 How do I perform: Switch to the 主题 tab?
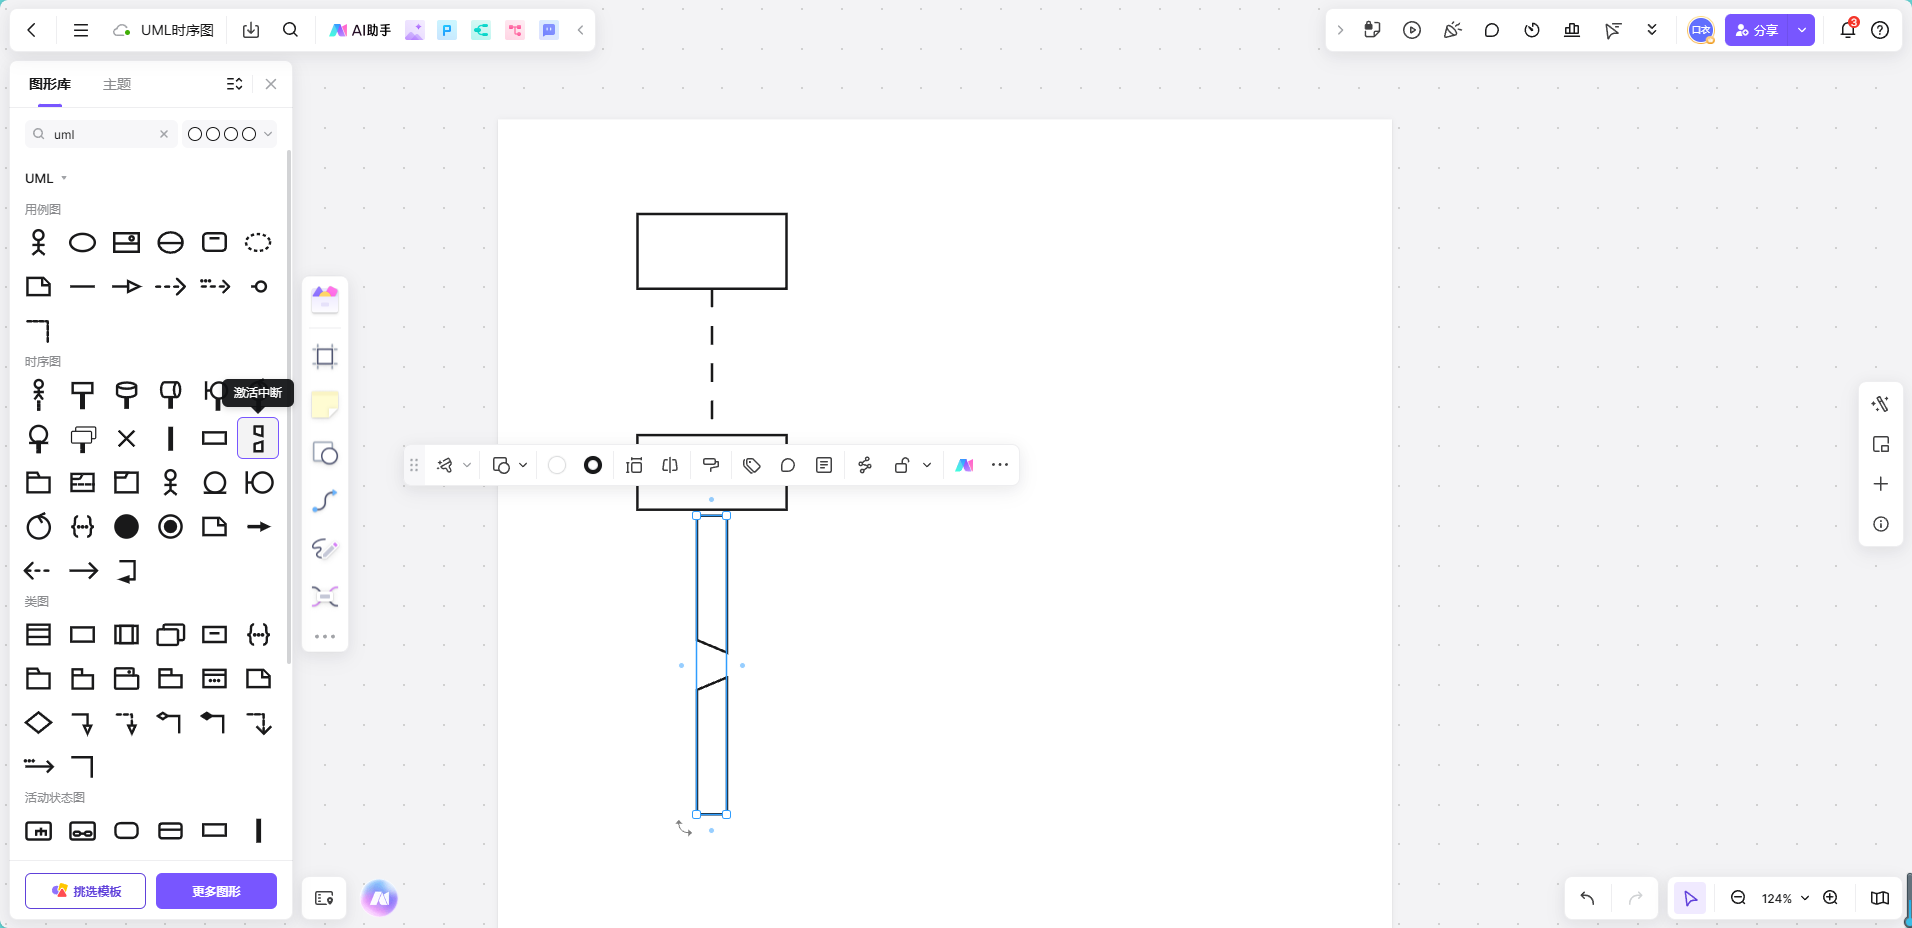pos(117,84)
